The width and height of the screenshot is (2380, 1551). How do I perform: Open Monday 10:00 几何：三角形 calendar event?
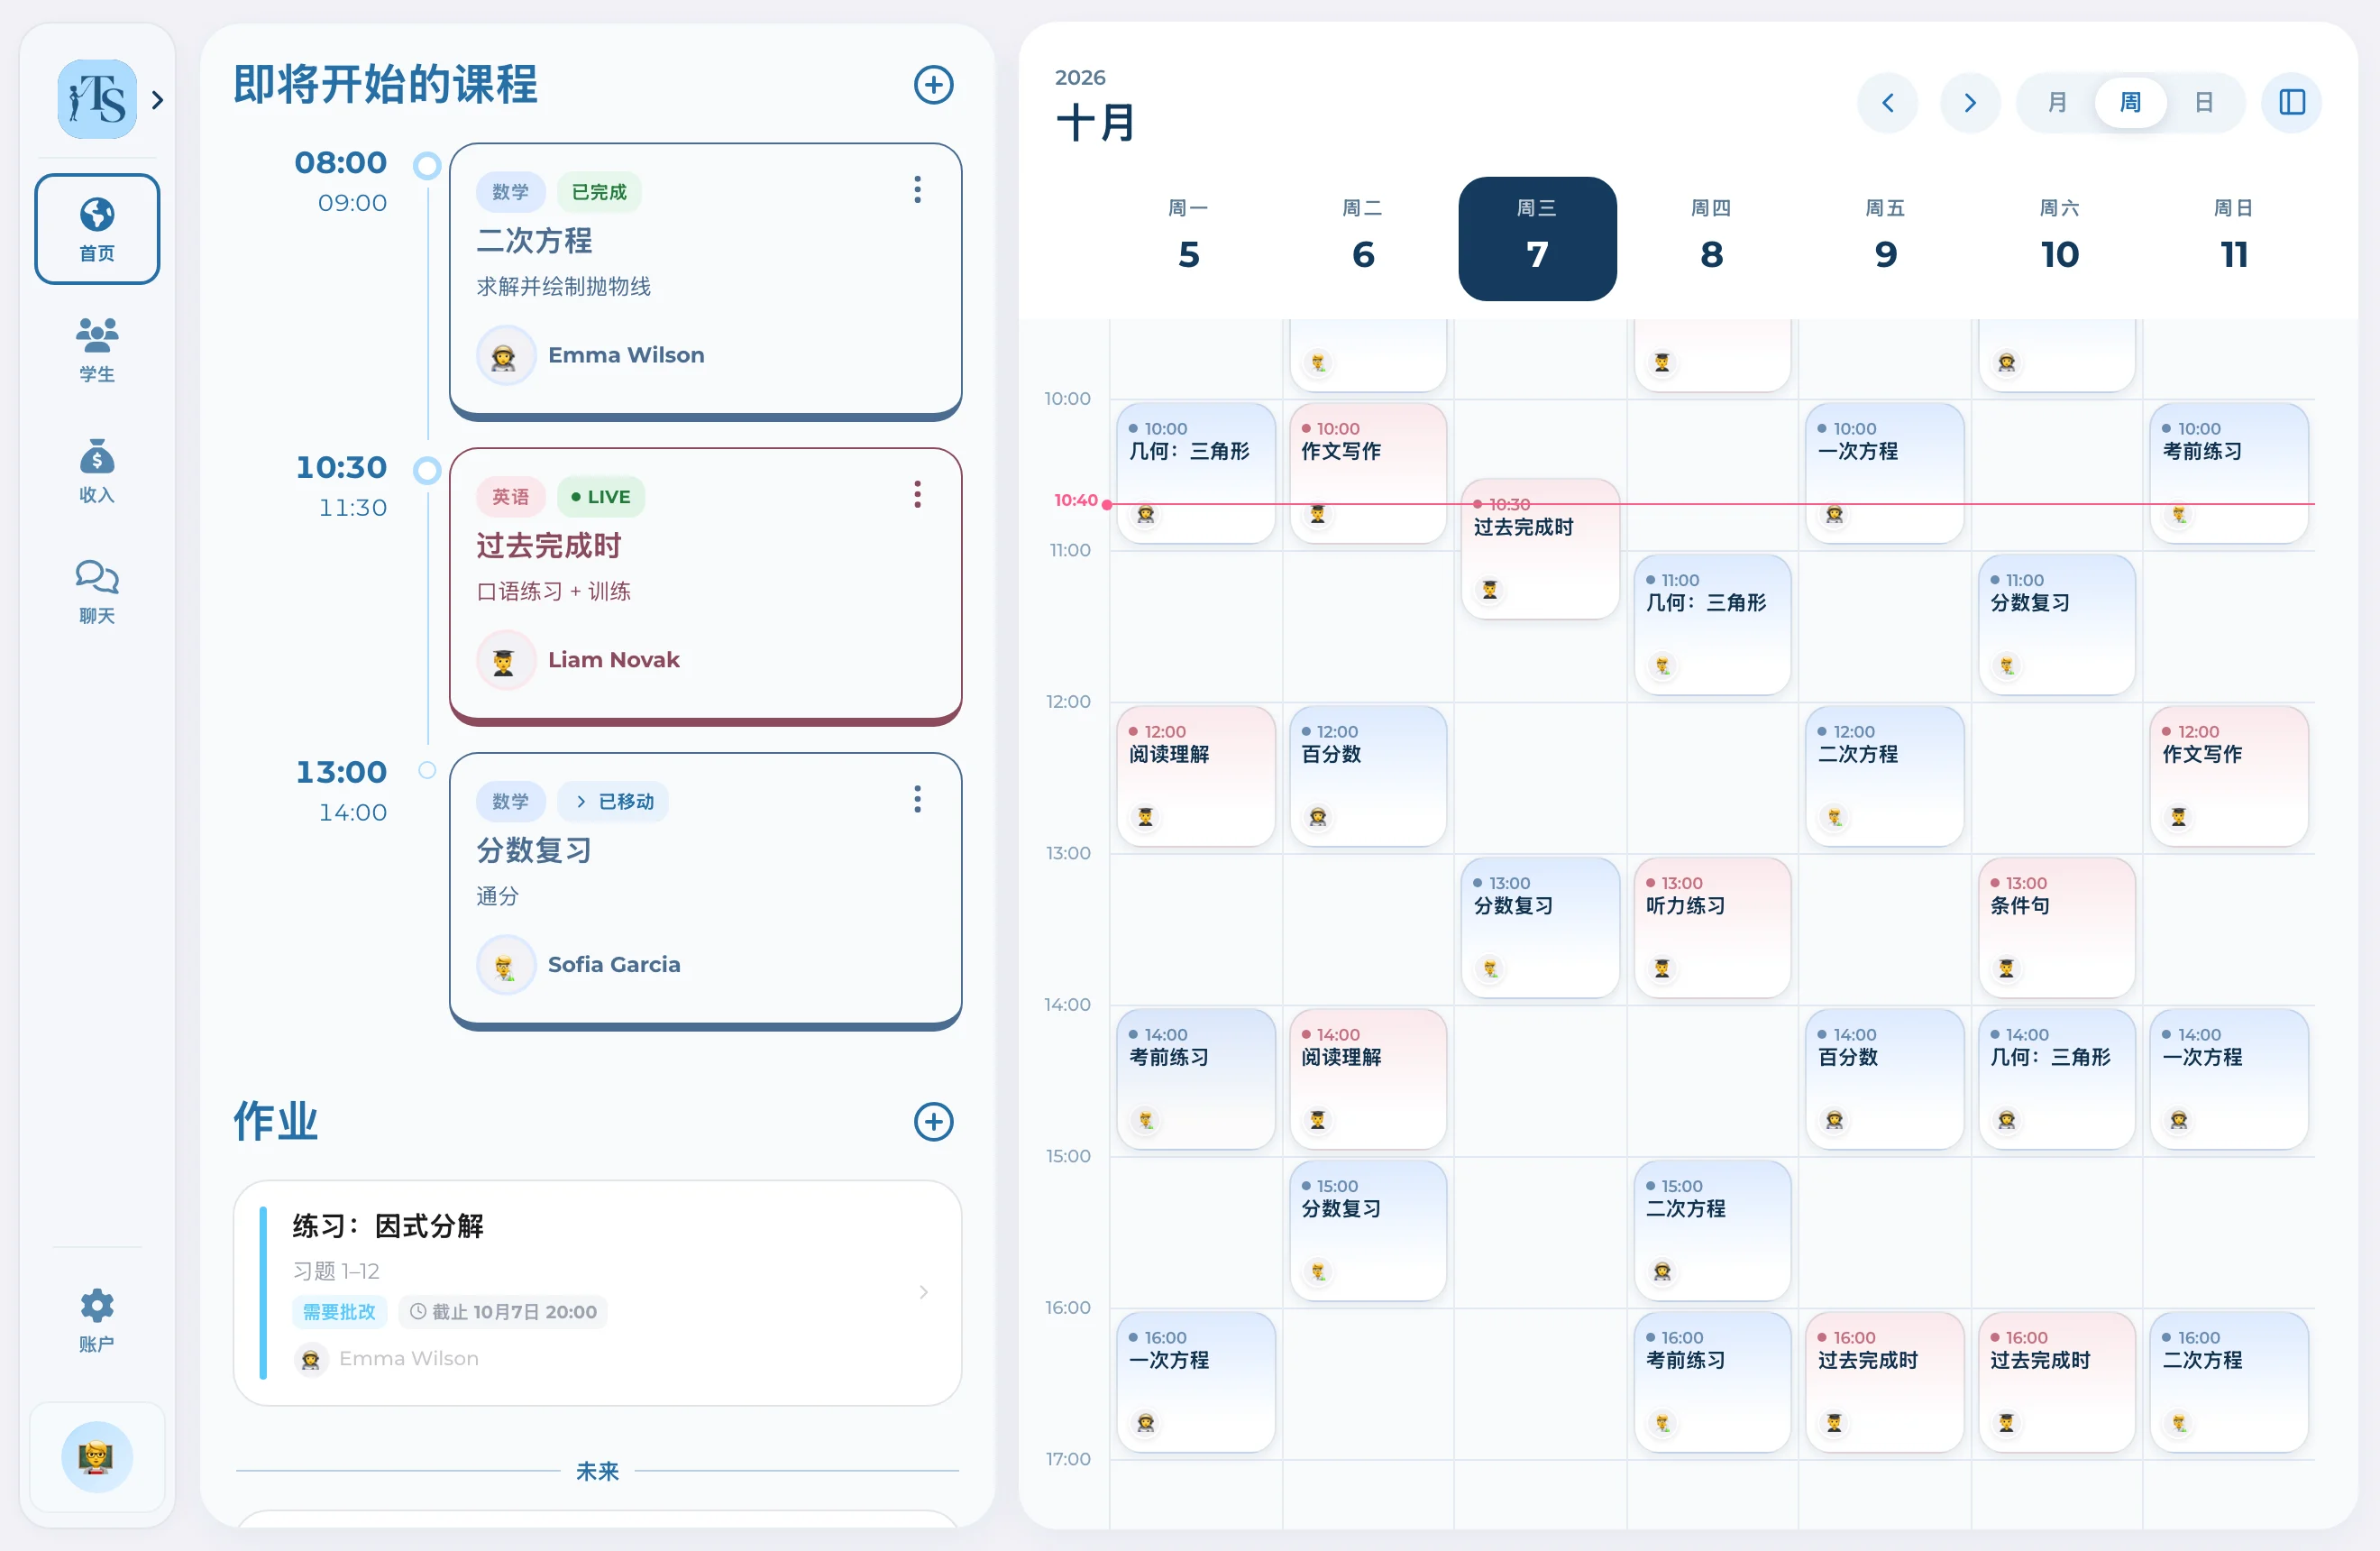(1195, 473)
